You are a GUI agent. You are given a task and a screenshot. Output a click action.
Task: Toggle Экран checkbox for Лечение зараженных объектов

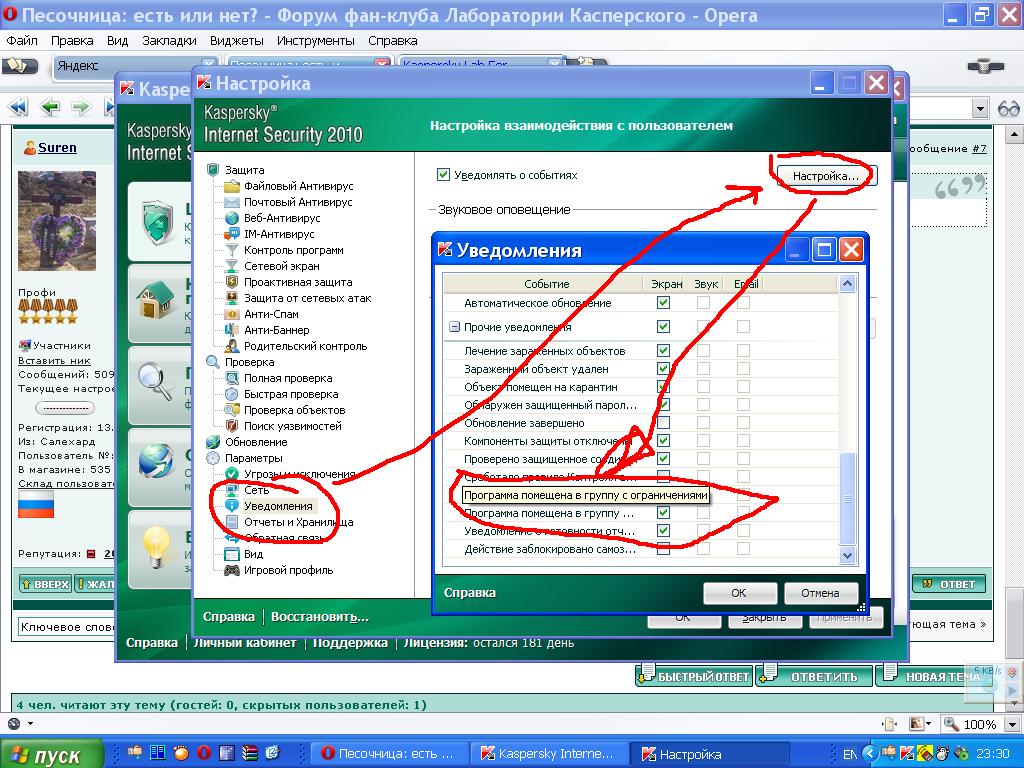tap(663, 351)
